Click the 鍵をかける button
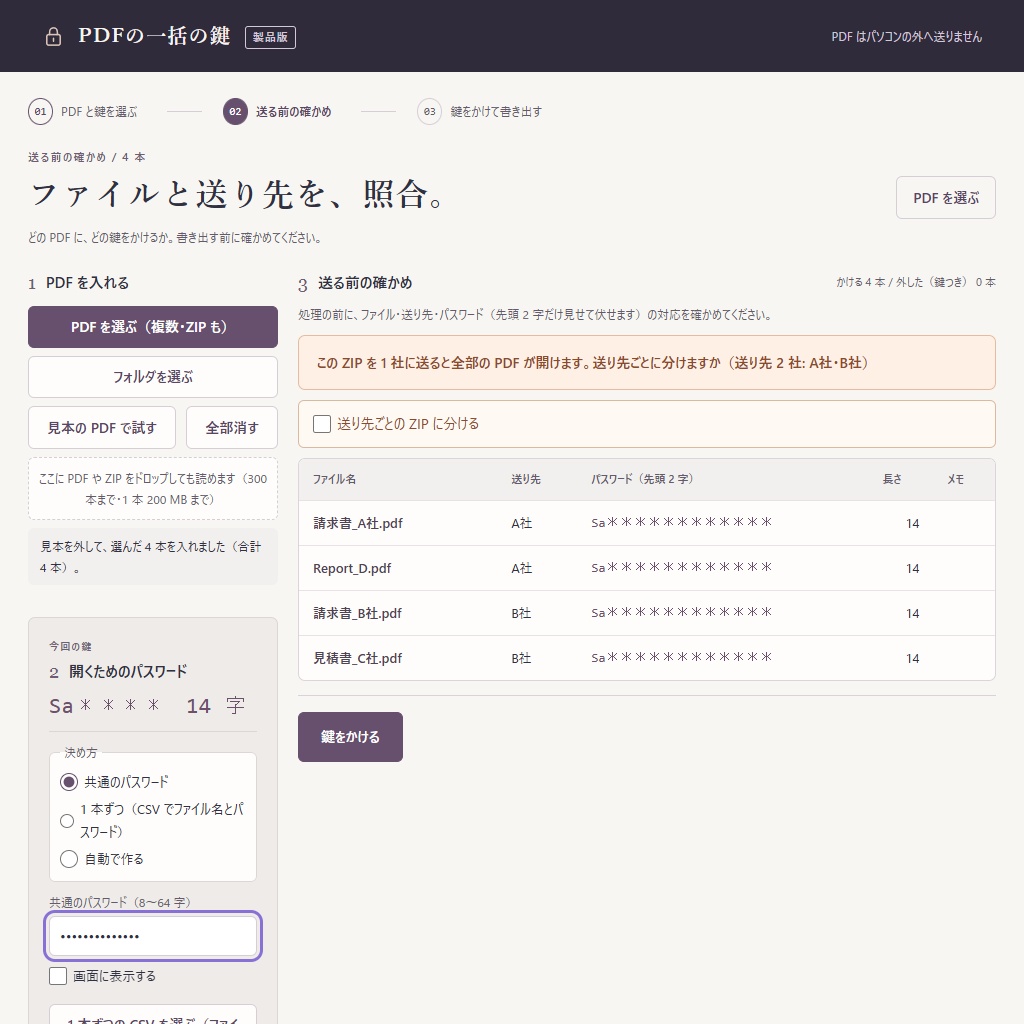The width and height of the screenshot is (1024, 1024). click(x=350, y=737)
